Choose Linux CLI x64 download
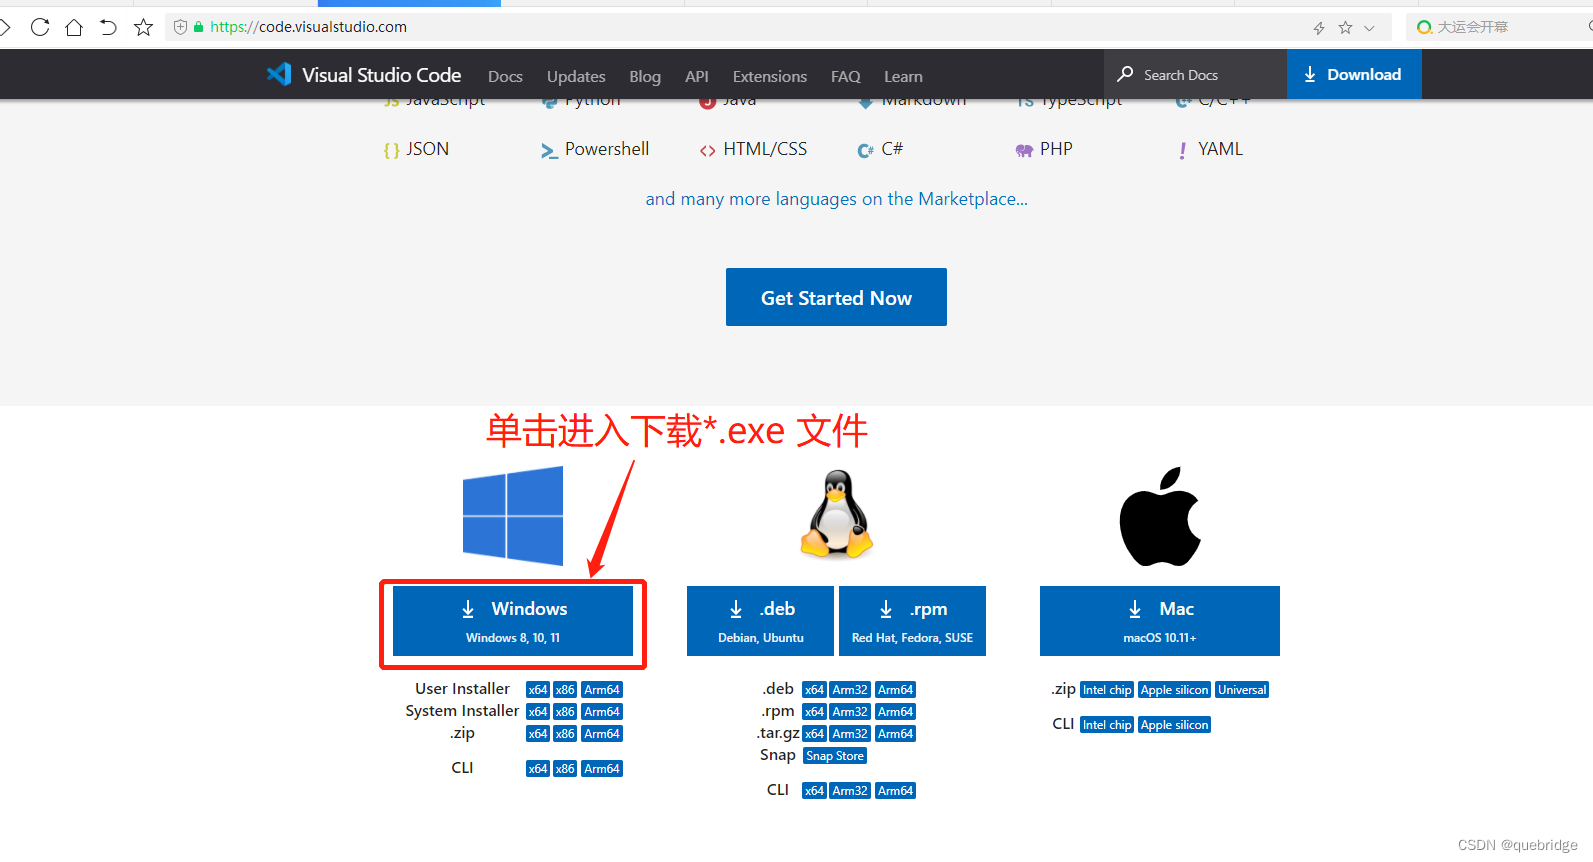Image resolution: width=1593 pixels, height=862 pixels. pos(814,791)
